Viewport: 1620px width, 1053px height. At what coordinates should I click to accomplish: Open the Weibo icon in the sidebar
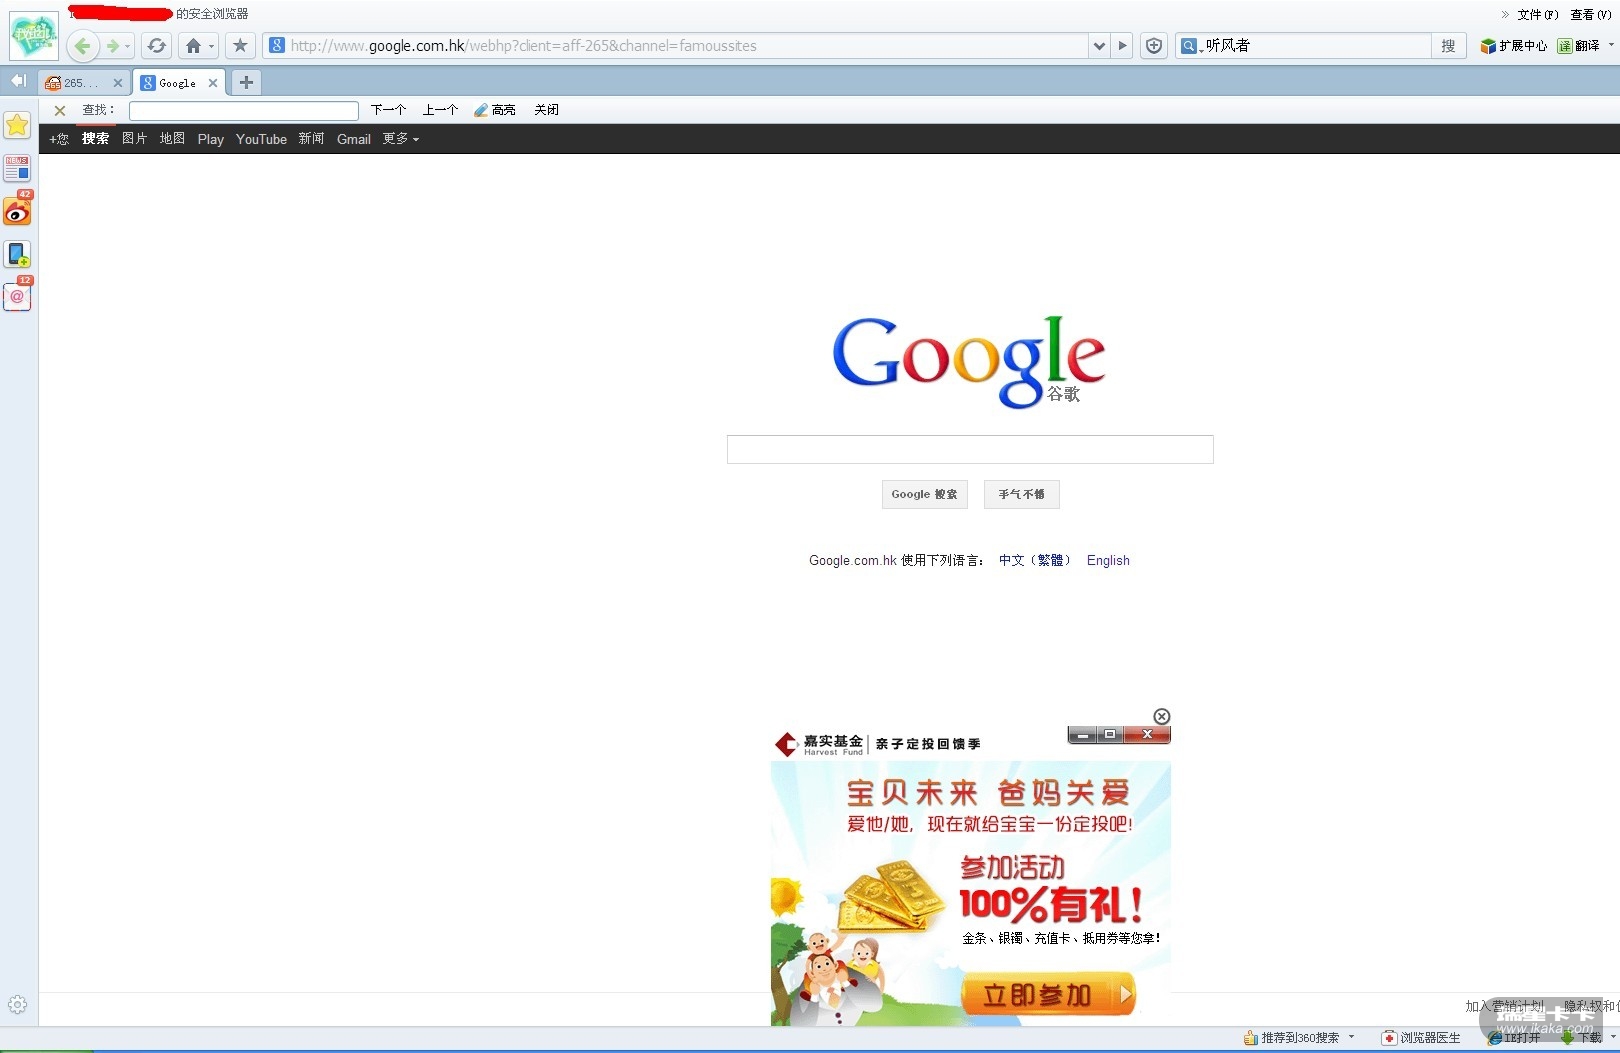pyautogui.click(x=17, y=210)
